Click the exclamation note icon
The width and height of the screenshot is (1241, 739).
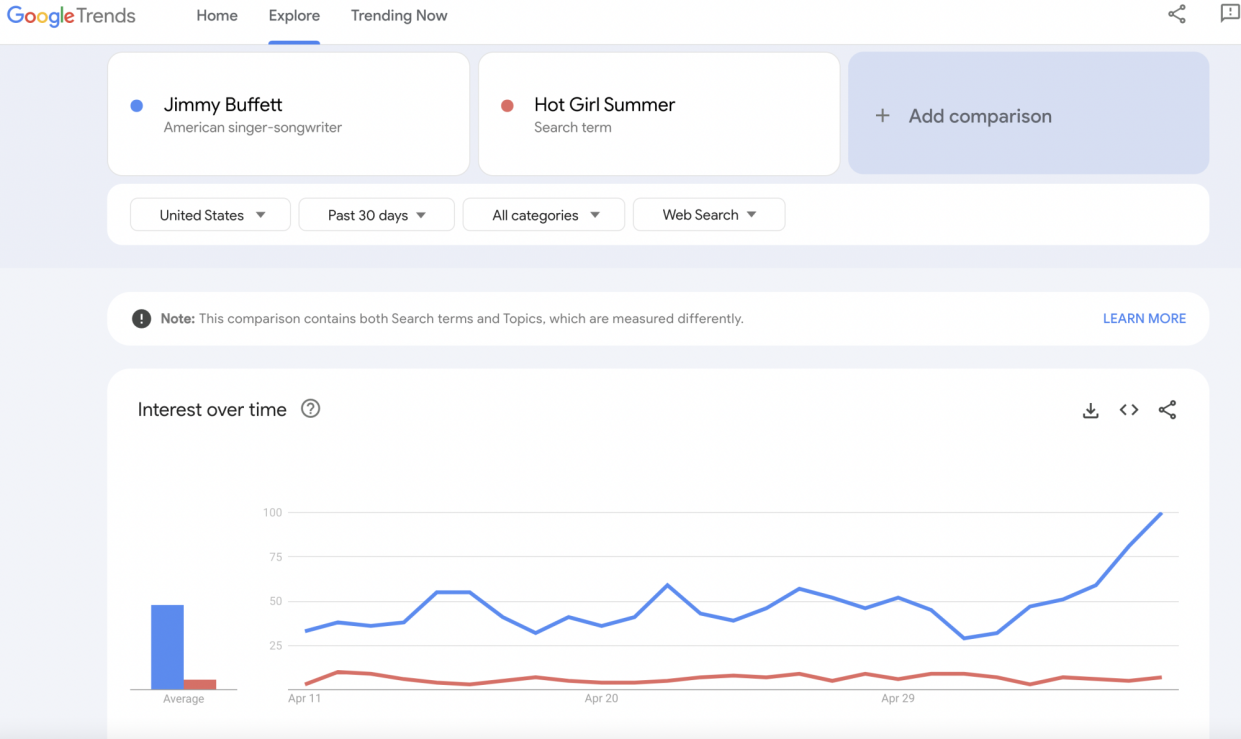[x=142, y=319]
